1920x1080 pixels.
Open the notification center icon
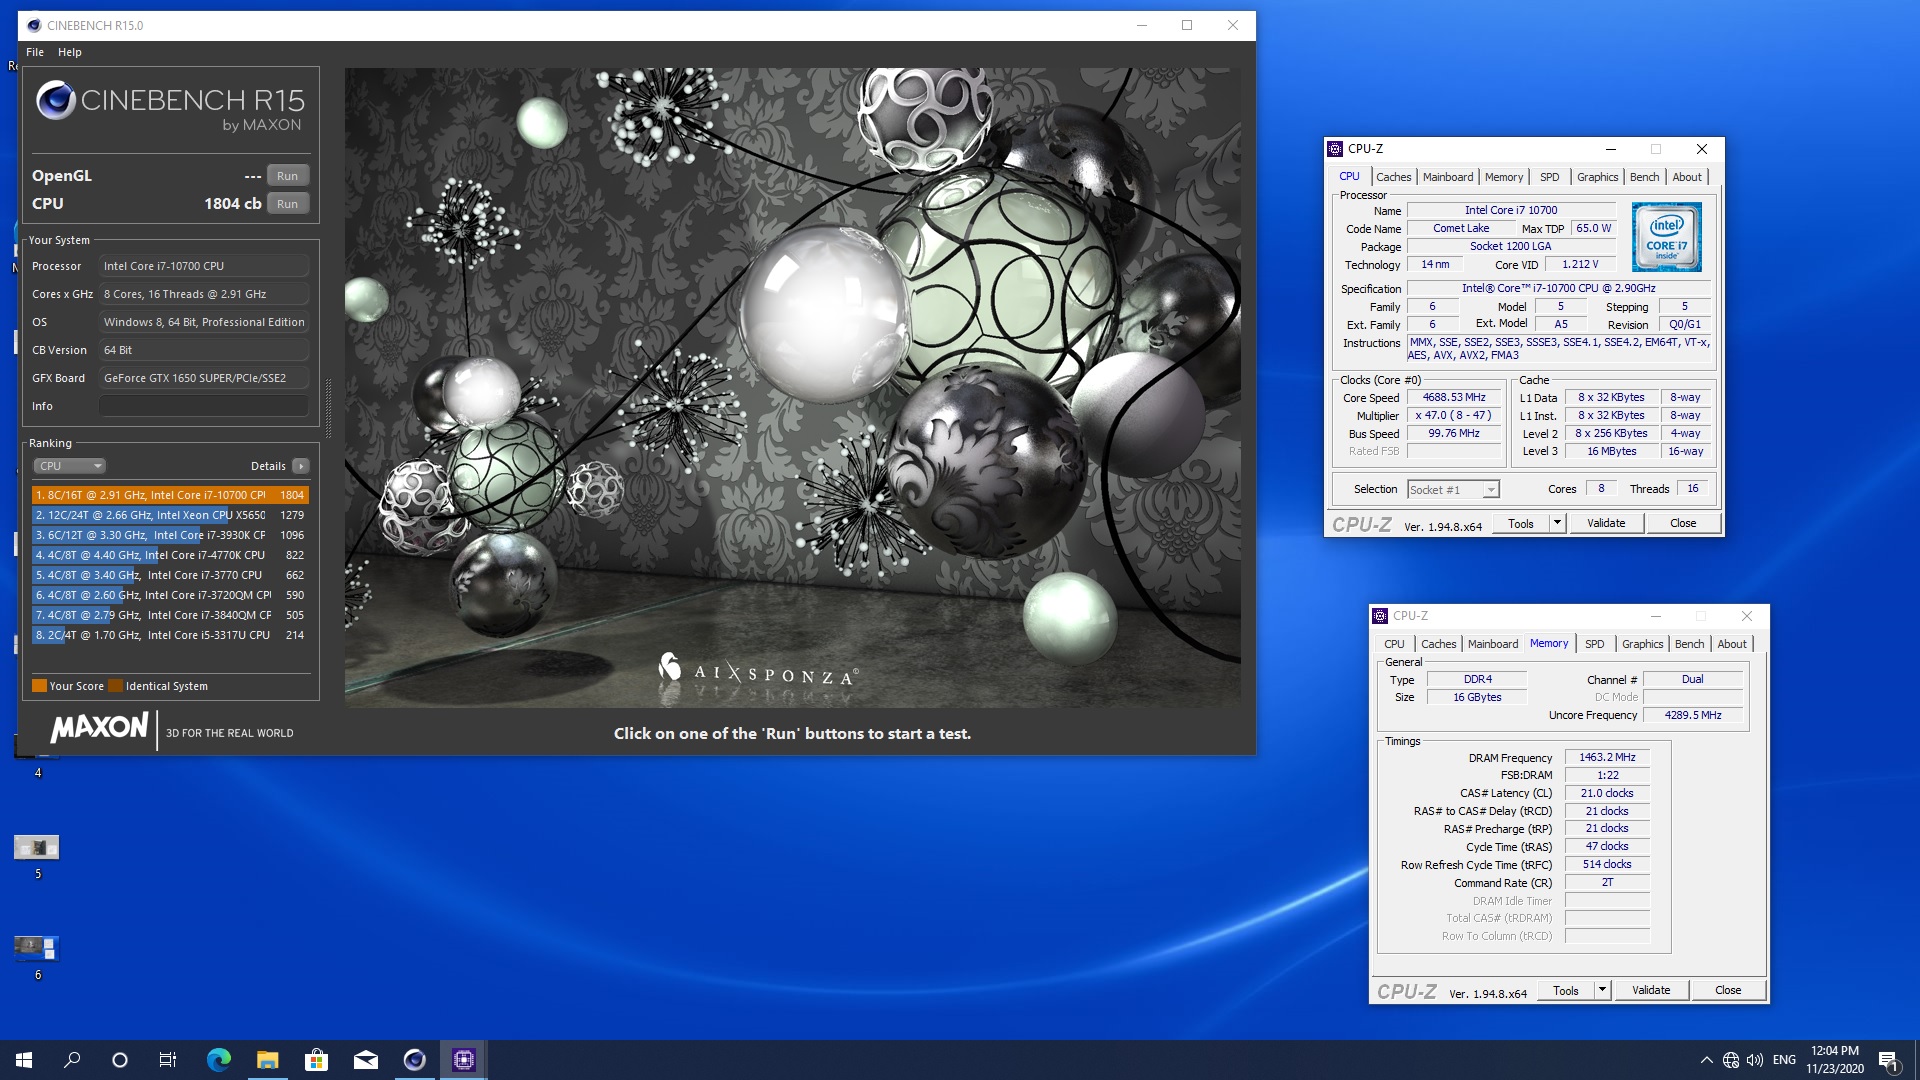[1888, 1061]
